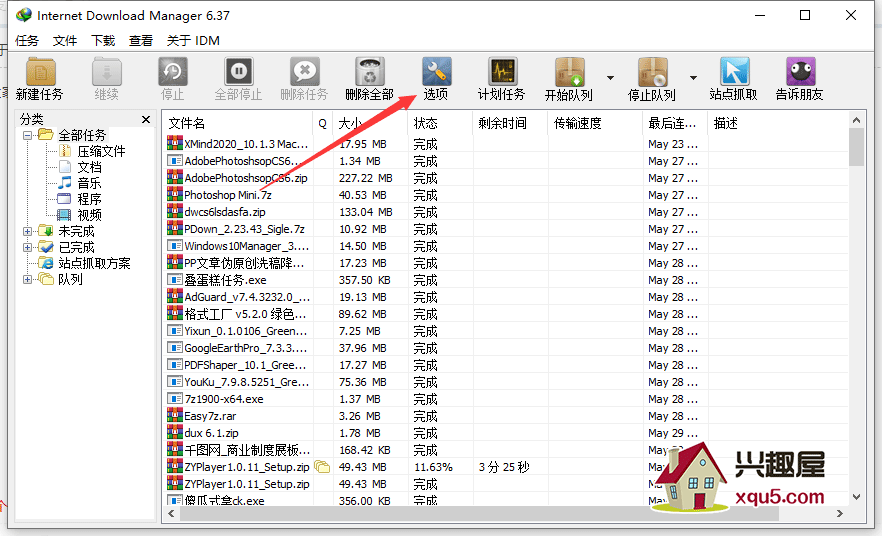Screen dimensions: 882x536
Task: Select the 格式工厂 v5.2.0 file row
Action: 506,314
